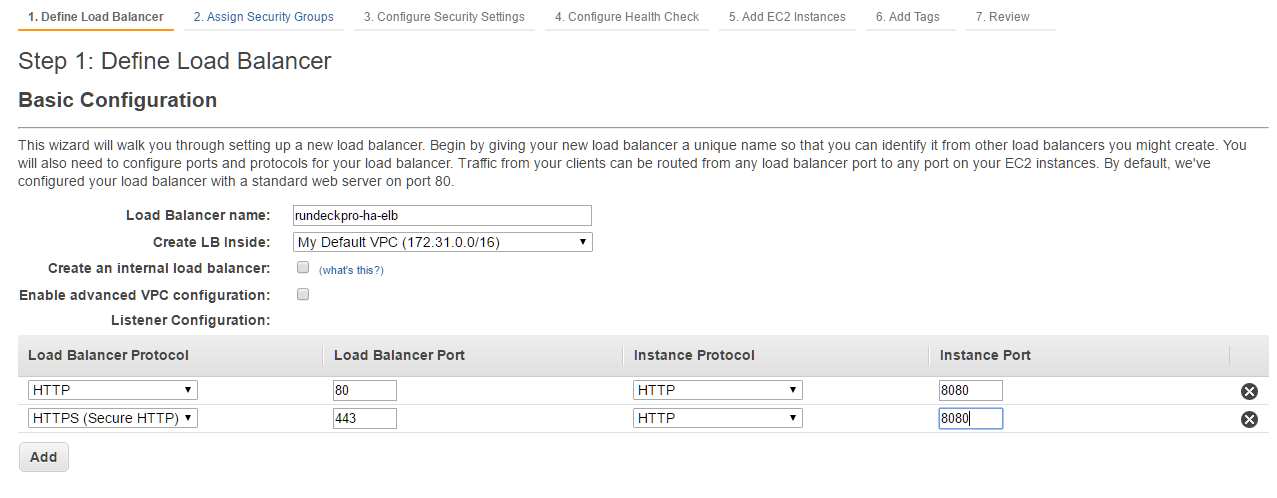The width and height of the screenshot is (1277, 498).
Task: Open the HTTP Load Balancer Protocol dropdown
Action: pos(113,390)
